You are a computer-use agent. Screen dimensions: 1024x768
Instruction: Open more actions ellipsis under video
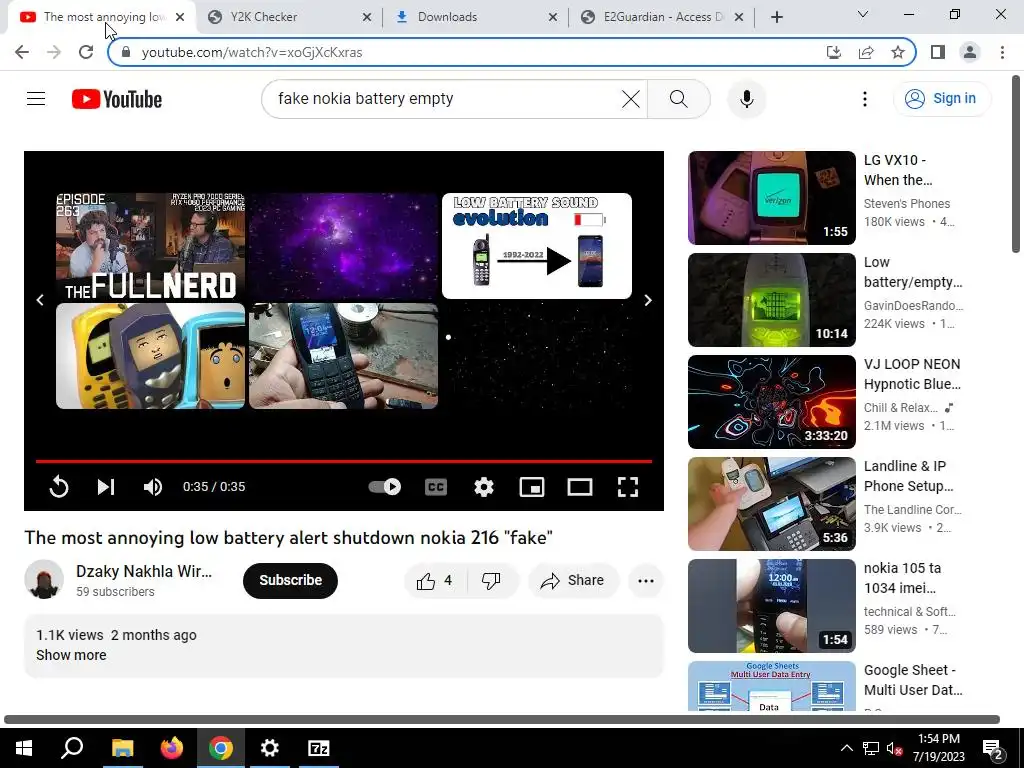[646, 581]
